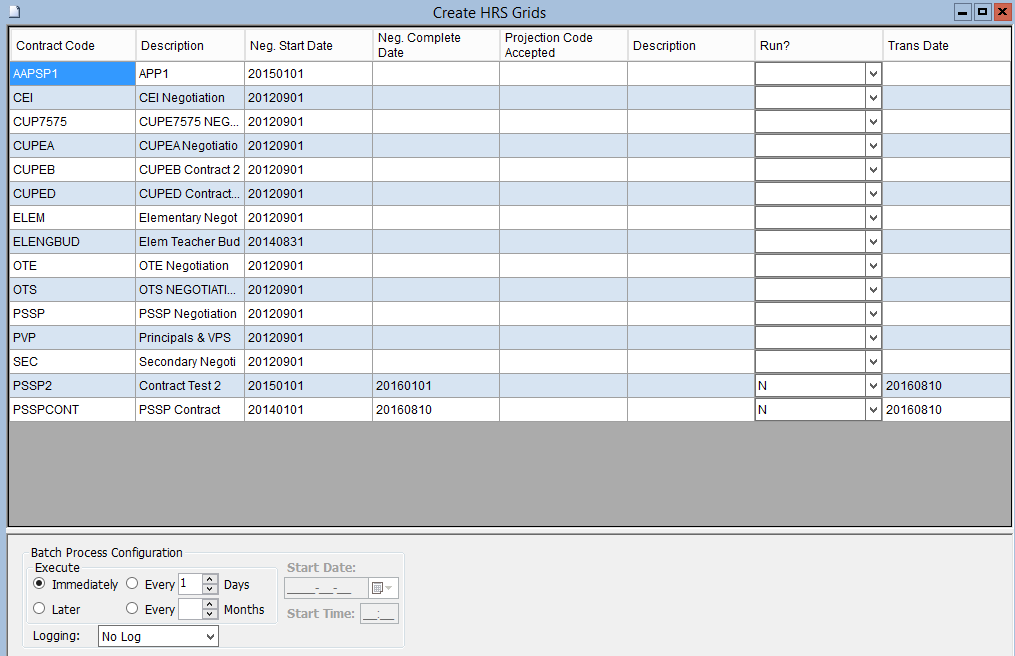Minimize the Create HRS Grids window

963,12
